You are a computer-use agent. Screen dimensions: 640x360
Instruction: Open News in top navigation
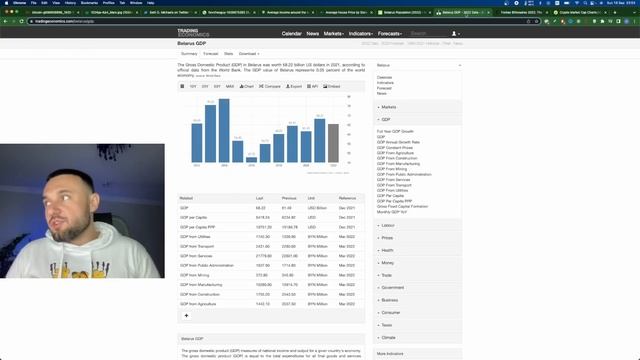[x=313, y=33]
